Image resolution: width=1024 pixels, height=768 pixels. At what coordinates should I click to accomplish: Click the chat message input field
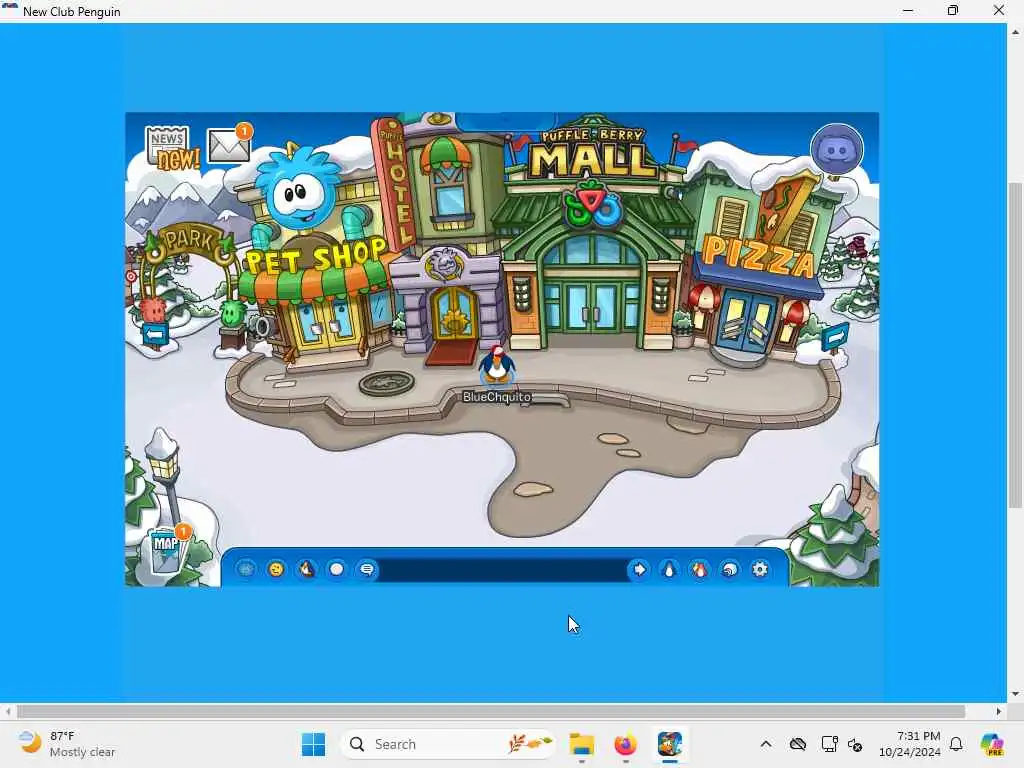pos(503,569)
